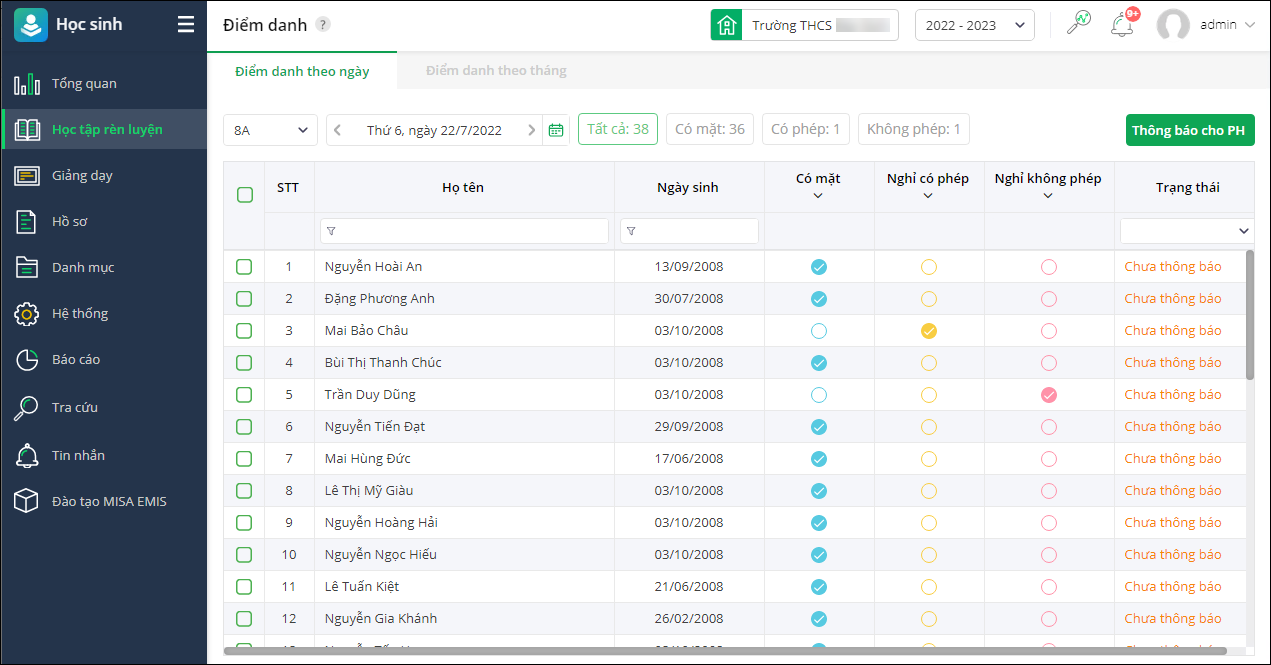Click the hamburger menu icon in sidebar
This screenshot has height=665, width=1271.
tap(186, 25)
